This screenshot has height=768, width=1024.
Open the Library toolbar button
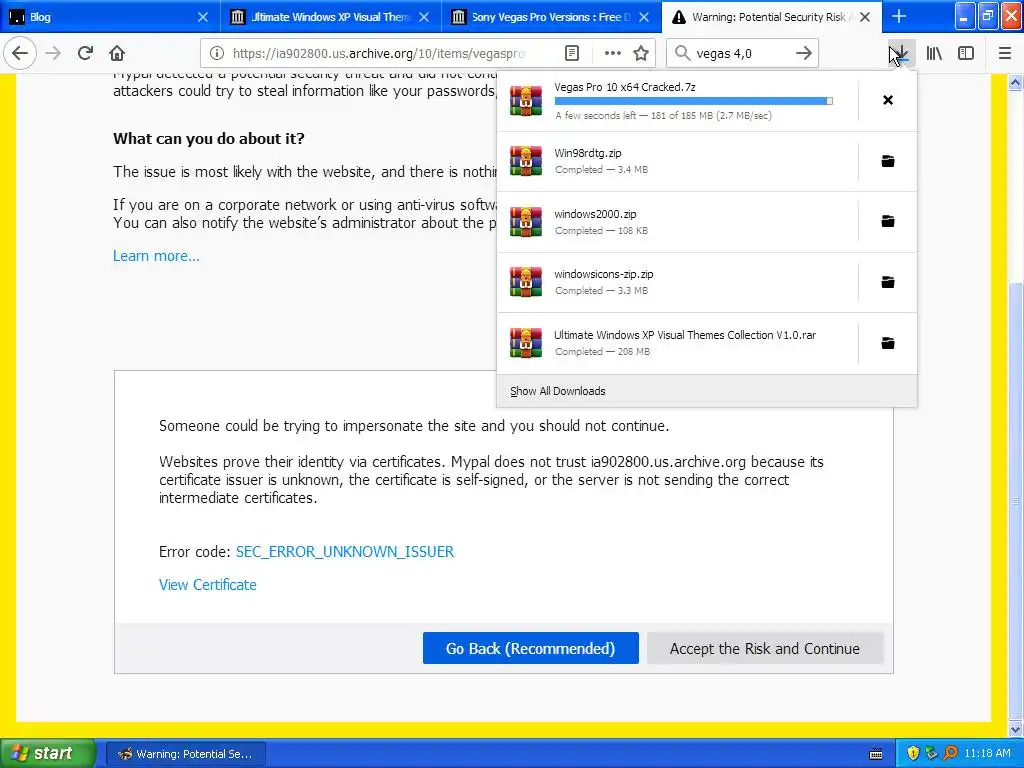click(x=934, y=54)
